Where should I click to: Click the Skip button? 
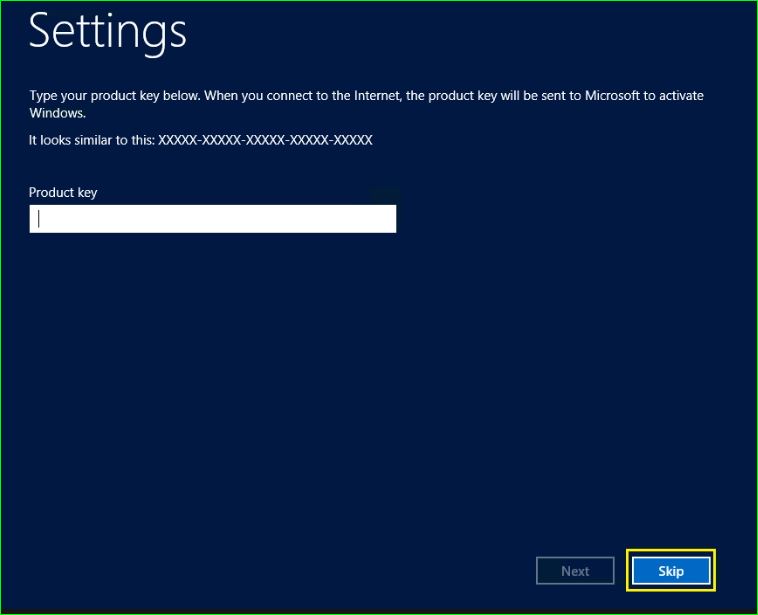tap(671, 571)
